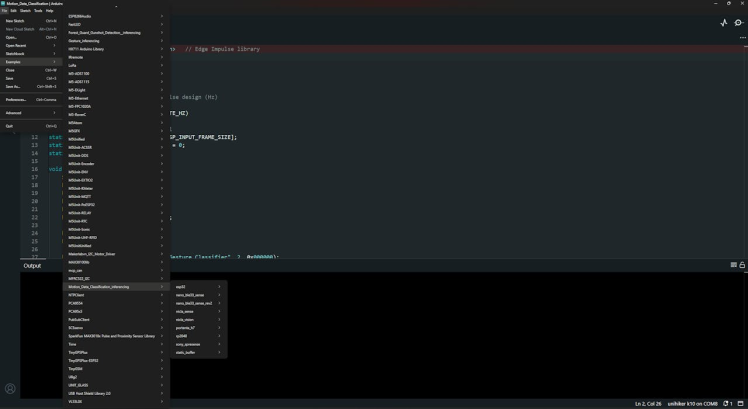Open the editor more-options ellipsis icon
This screenshot has width=748, height=409.
click(743, 37)
